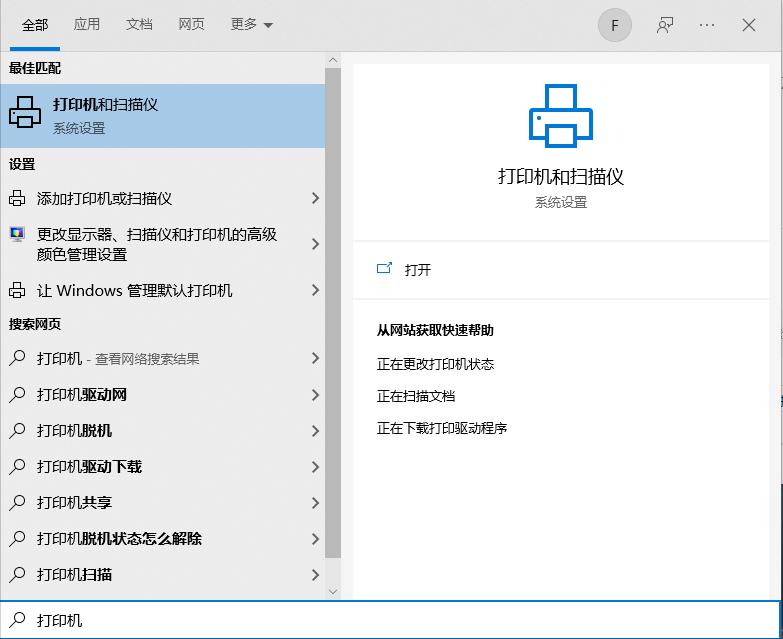Switch to the 应用 tab
This screenshot has width=783, height=639.
click(87, 24)
